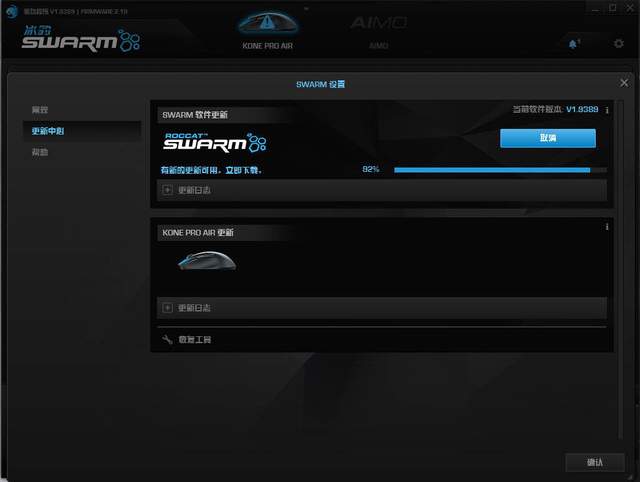Open the settings gear icon
Image resolution: width=640 pixels, height=482 pixels.
(619, 43)
